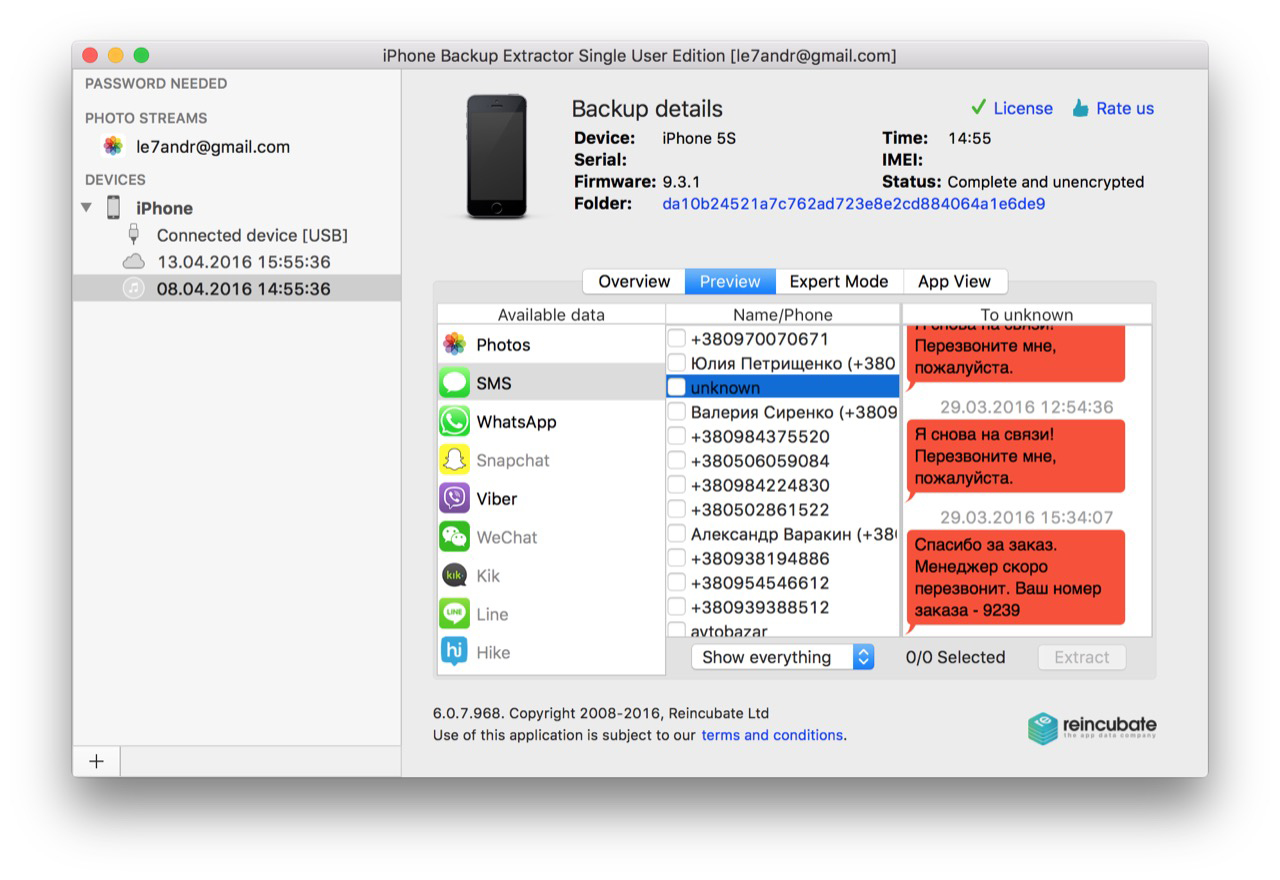Open the Show everything dropdown
1280x880 pixels.
783,657
